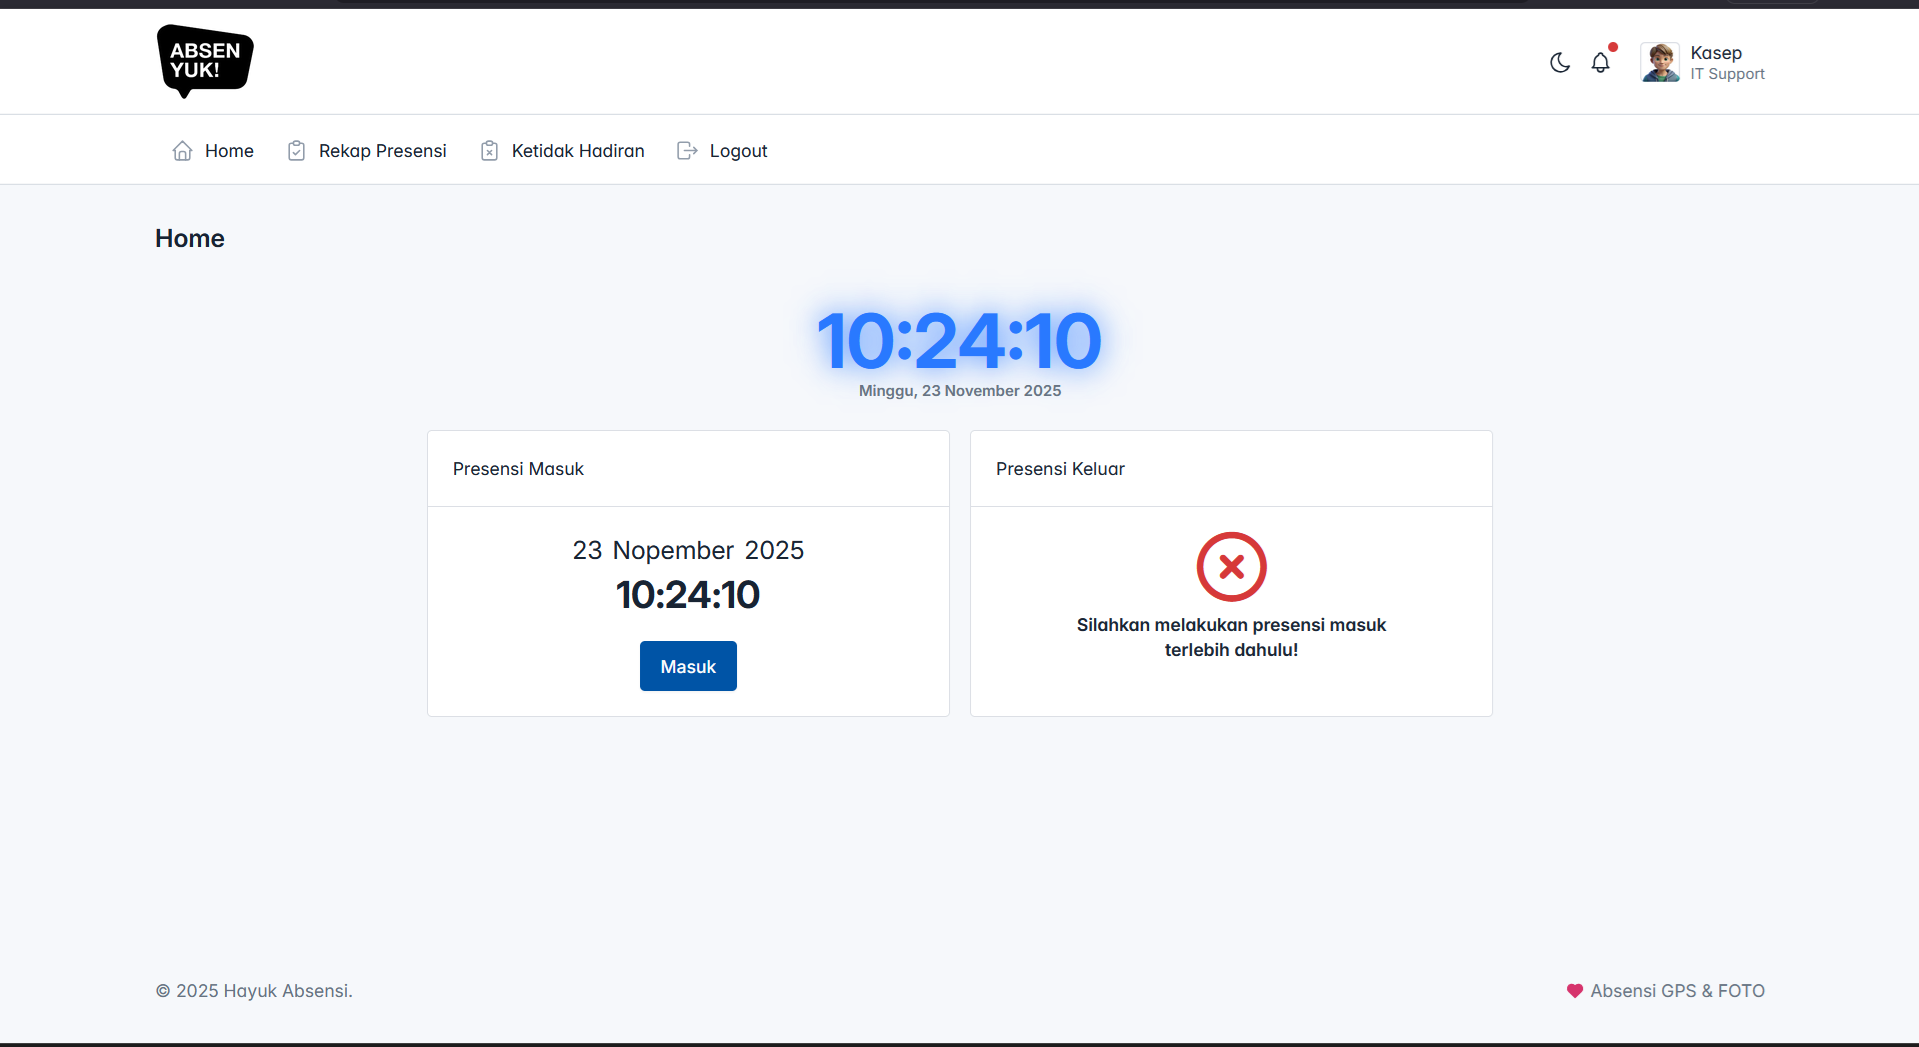Click 'IT Support' role label
Viewport: 1919px width, 1047px height.
click(x=1728, y=74)
